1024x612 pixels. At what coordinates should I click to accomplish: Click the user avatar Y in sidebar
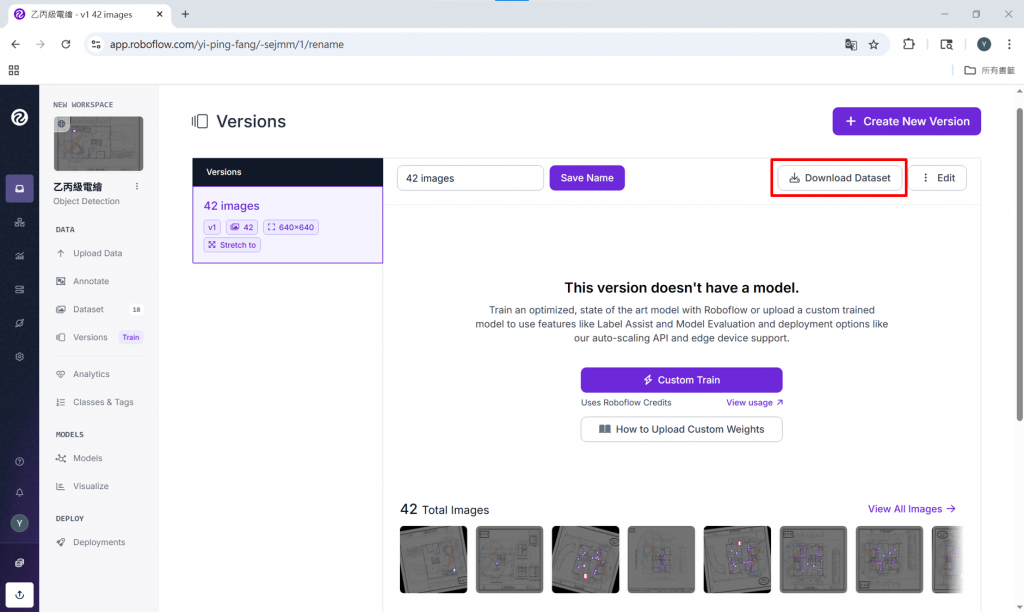coord(20,523)
